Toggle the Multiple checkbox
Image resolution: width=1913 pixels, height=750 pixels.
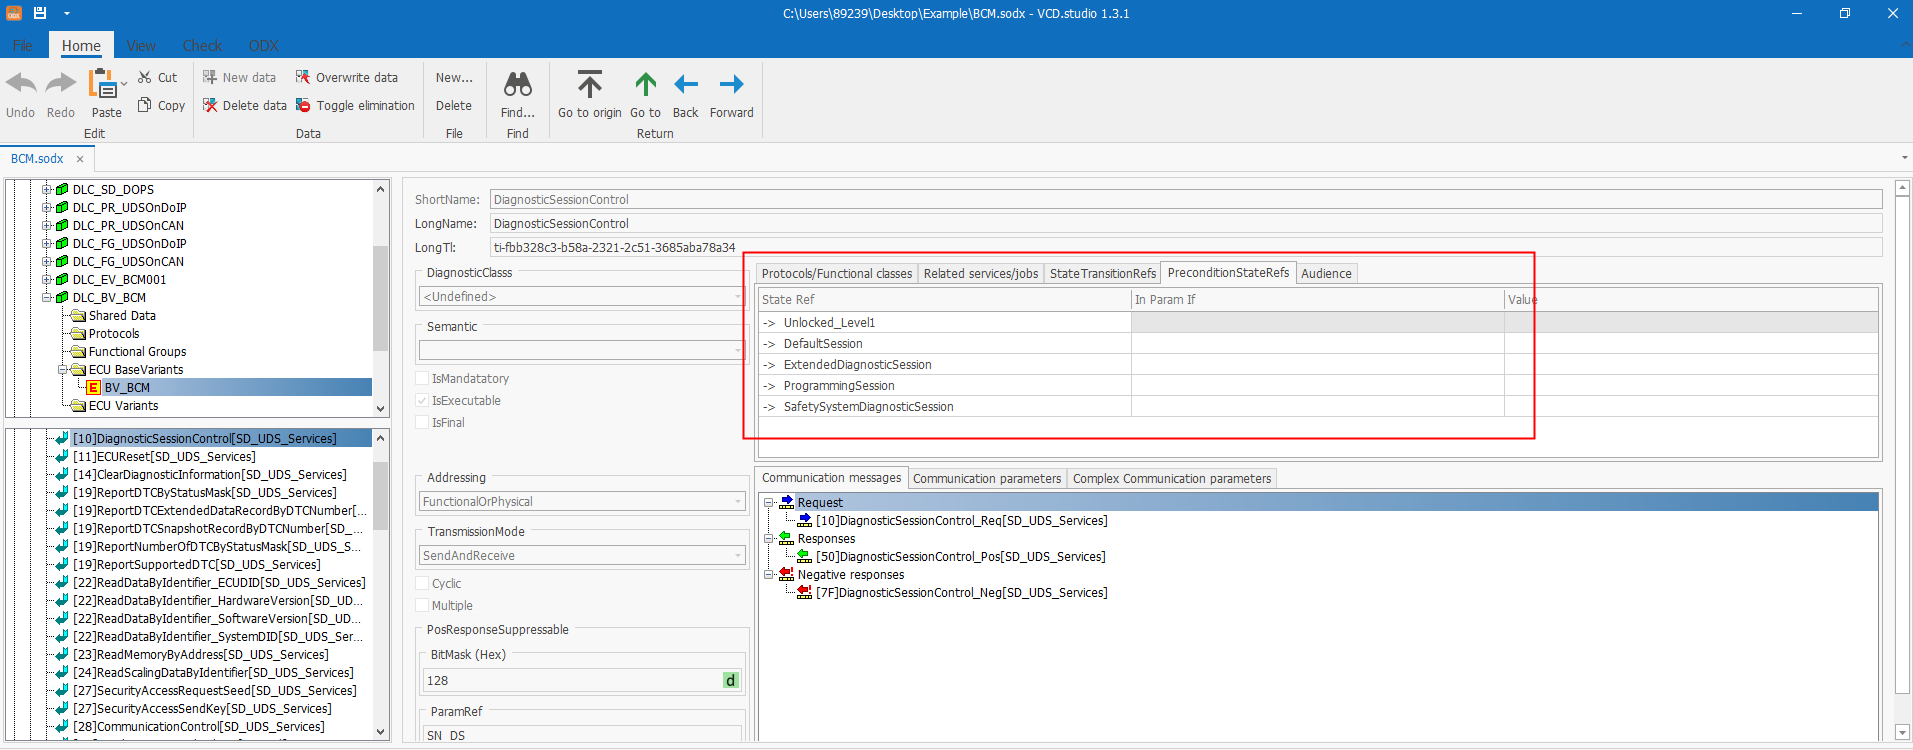(422, 606)
